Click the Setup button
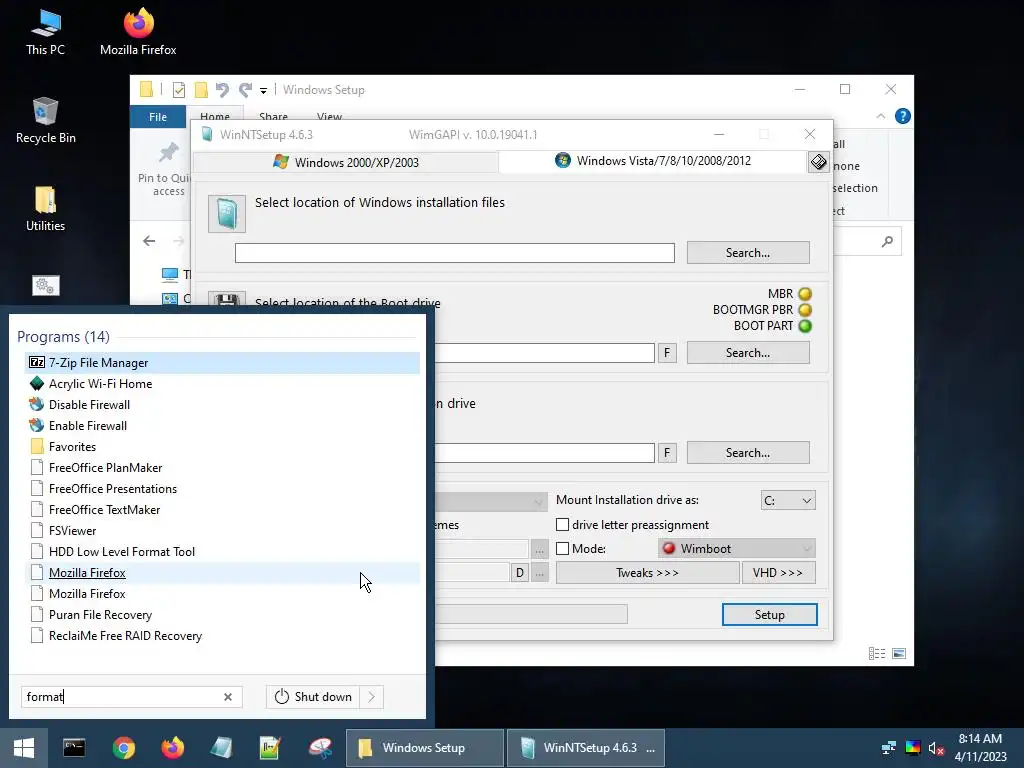The height and width of the screenshot is (768, 1024). click(769, 615)
